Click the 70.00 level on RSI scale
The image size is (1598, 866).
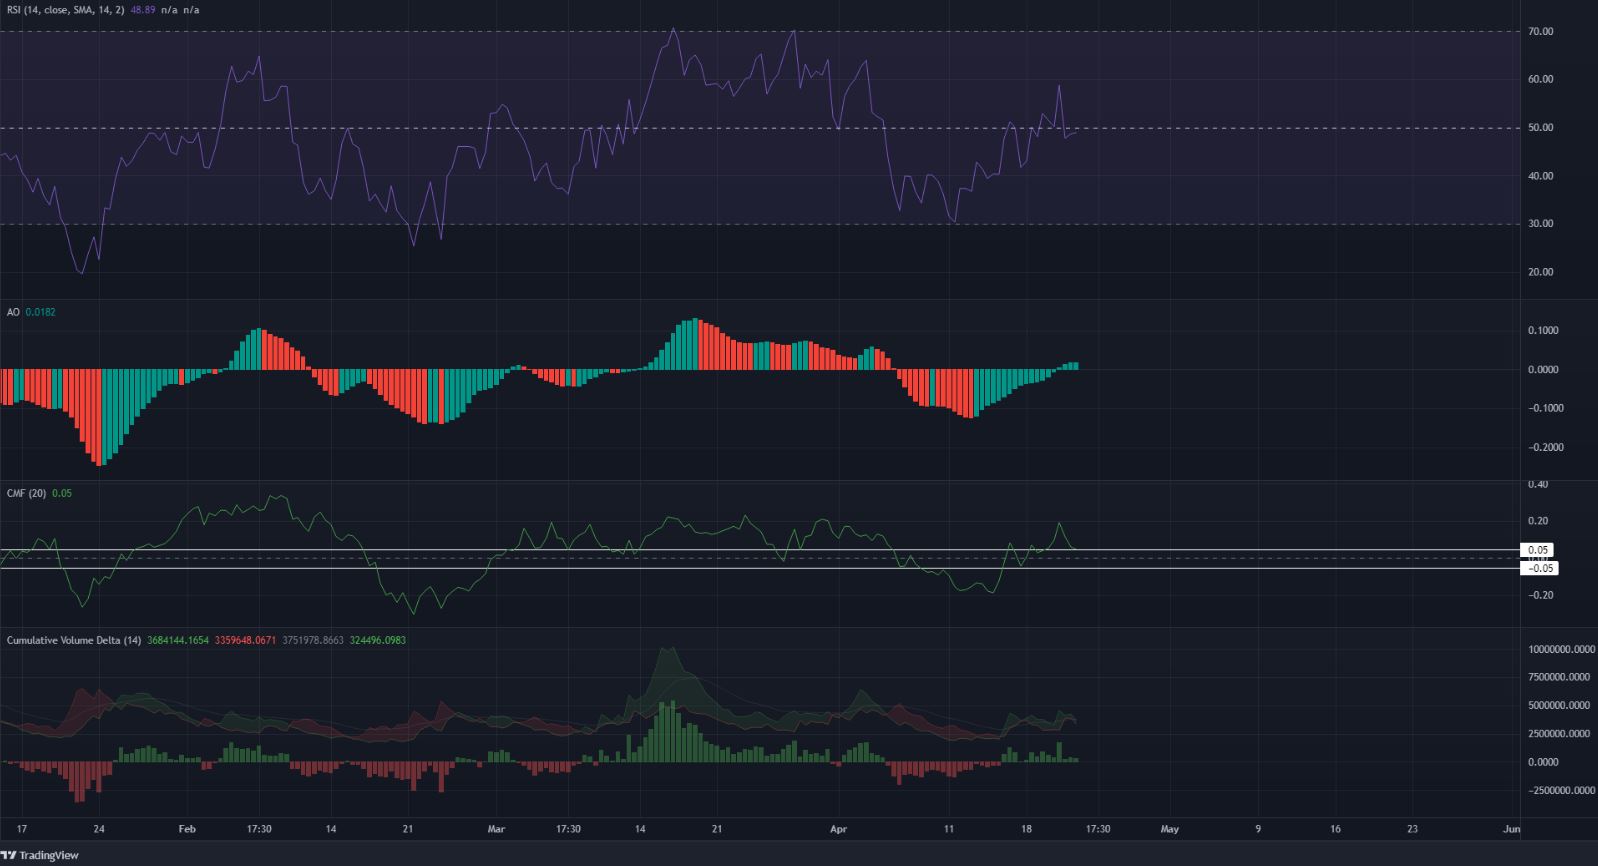click(1541, 32)
